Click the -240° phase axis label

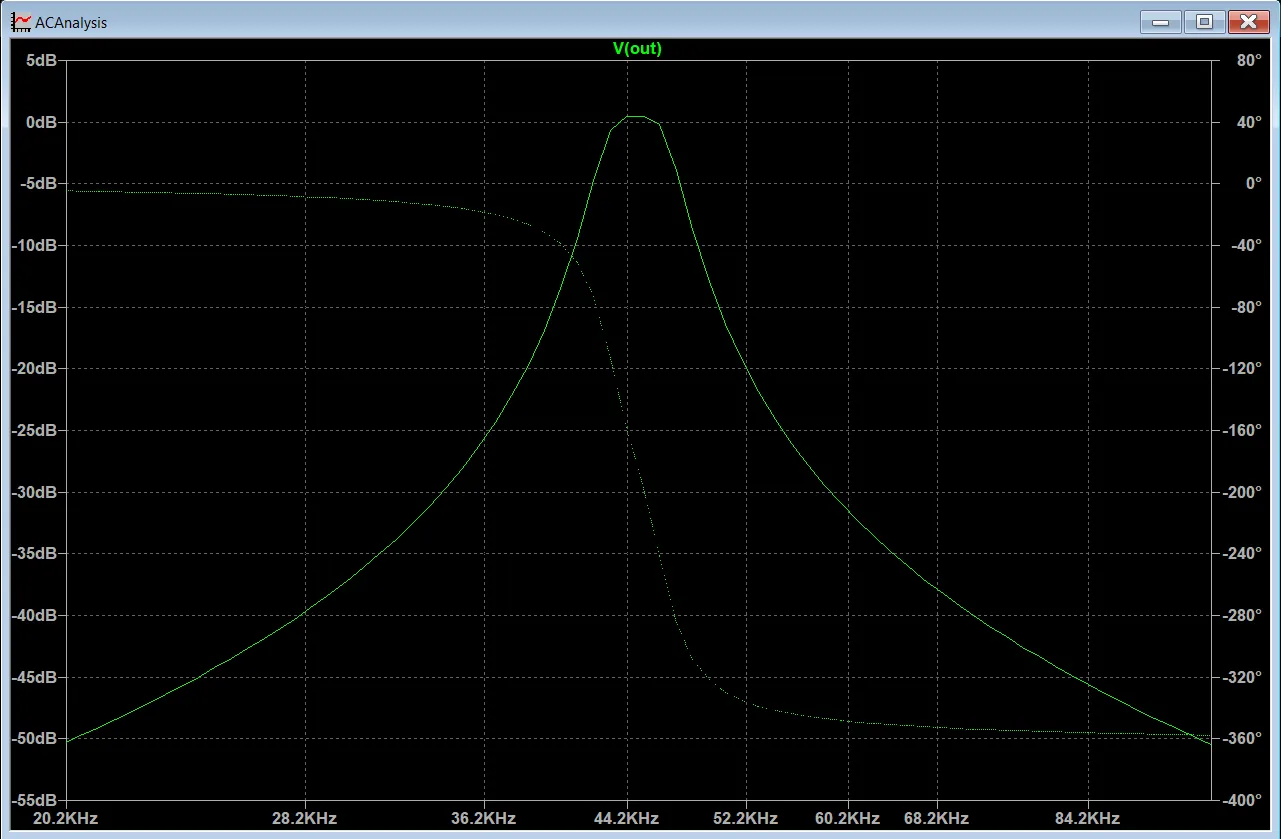point(1243,554)
